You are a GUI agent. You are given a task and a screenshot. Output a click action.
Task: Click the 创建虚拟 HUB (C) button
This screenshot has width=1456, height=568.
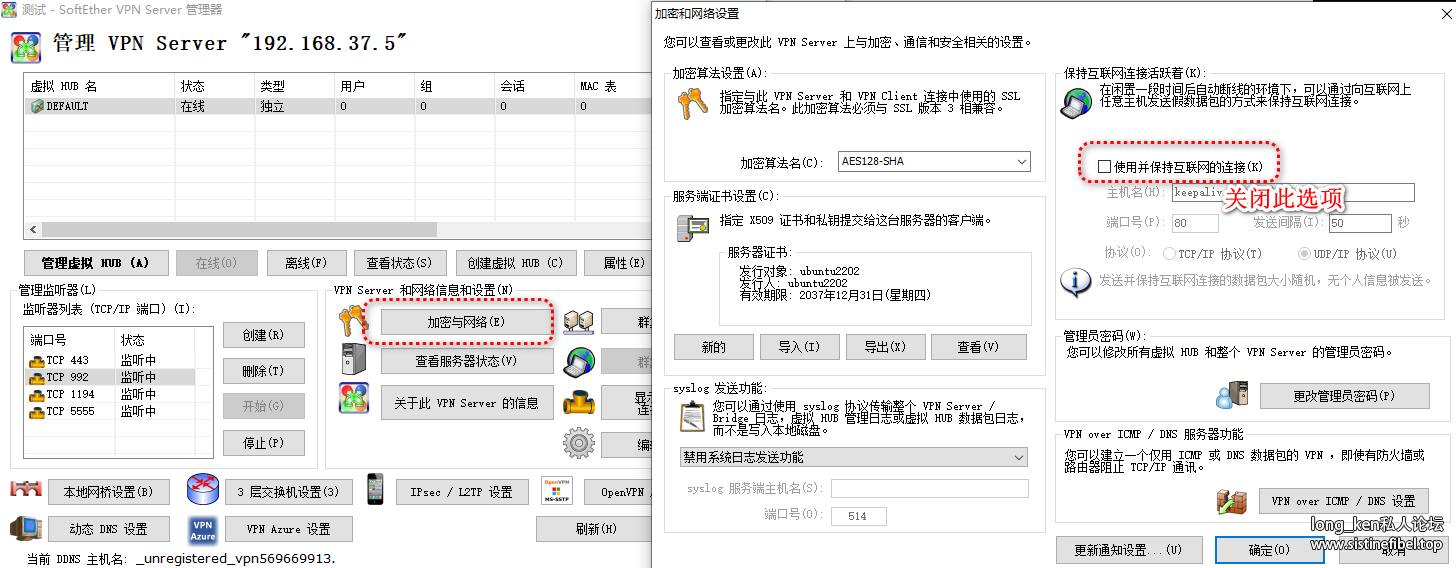515,263
